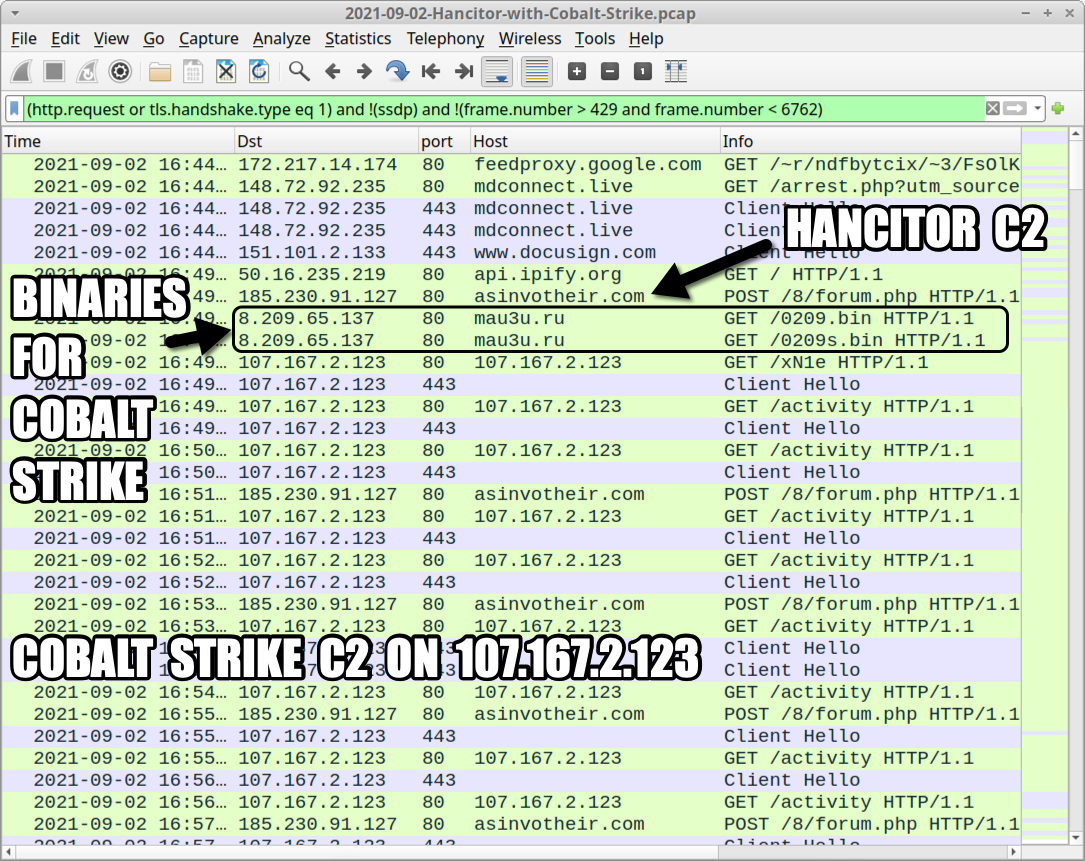Image resolution: width=1085 pixels, height=861 pixels.
Task: Open the Statistics menu
Action: click(x=358, y=39)
